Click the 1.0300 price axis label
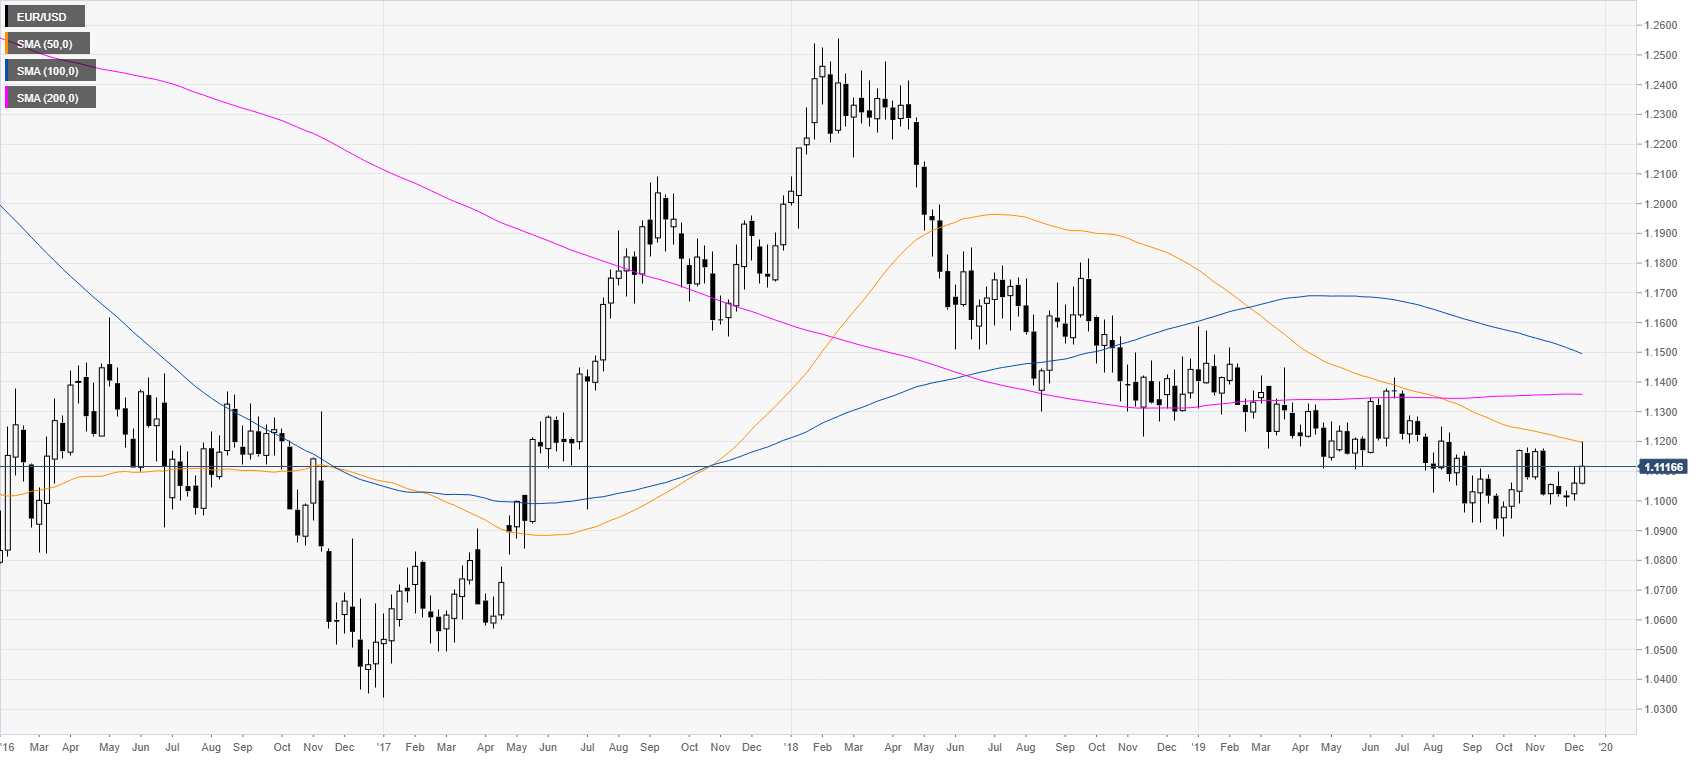Screen dimensions: 1707x760 (1660, 710)
